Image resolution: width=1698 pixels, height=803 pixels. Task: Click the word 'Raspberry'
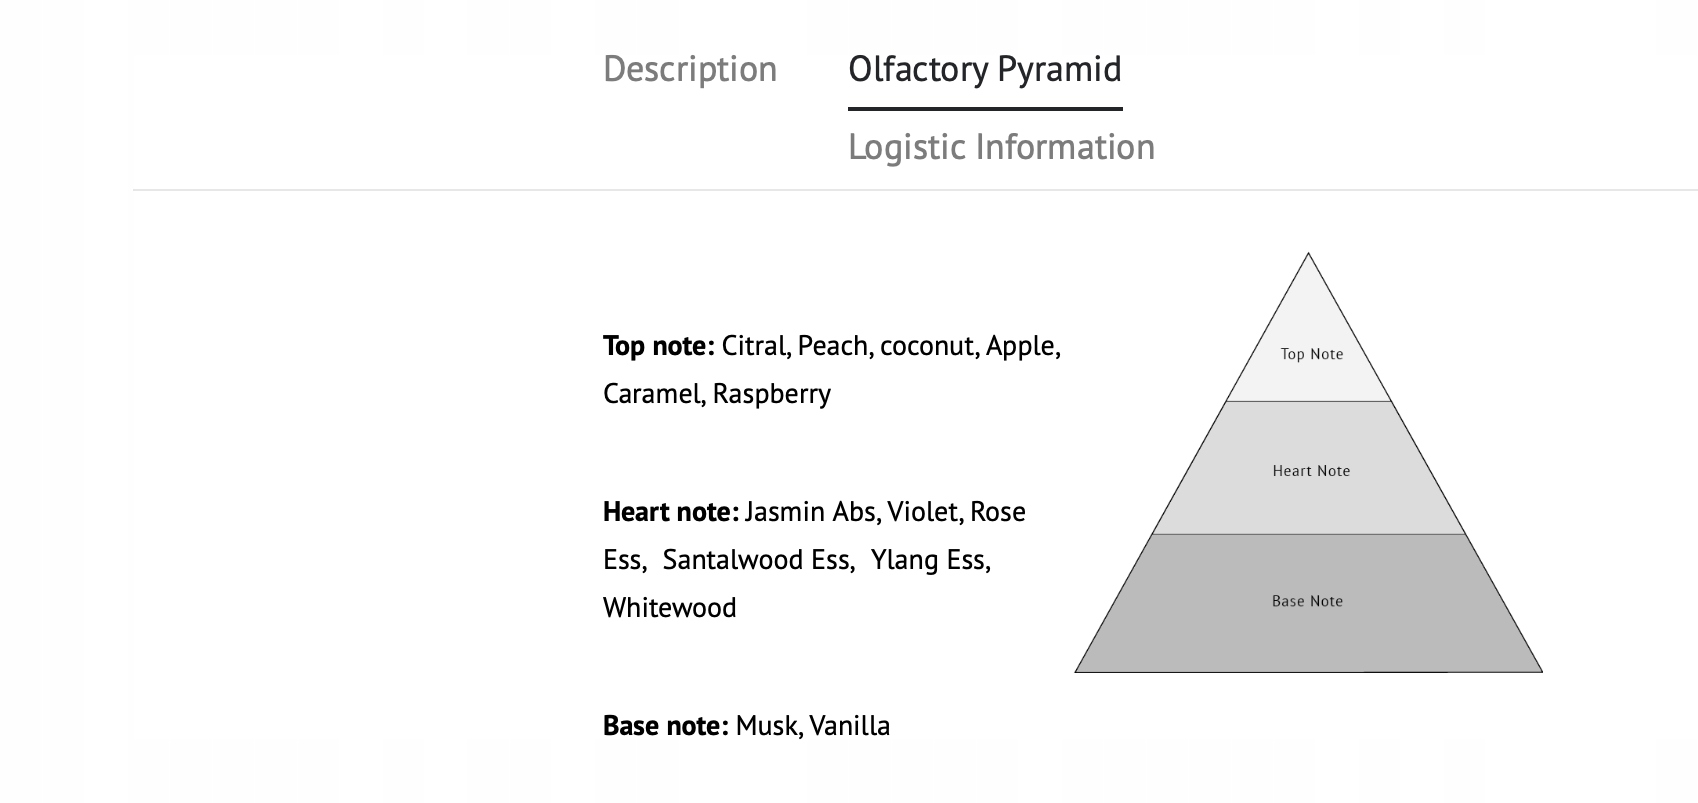click(x=771, y=394)
